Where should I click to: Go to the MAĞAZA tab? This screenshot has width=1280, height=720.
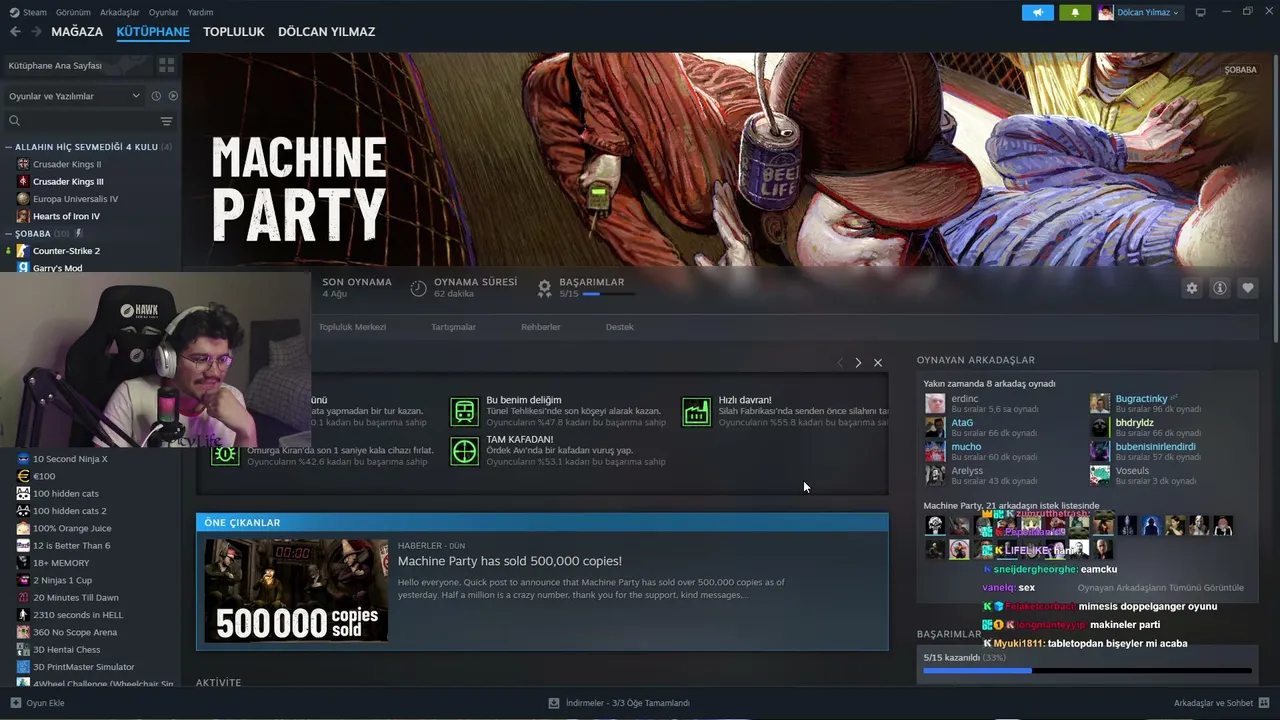(77, 32)
